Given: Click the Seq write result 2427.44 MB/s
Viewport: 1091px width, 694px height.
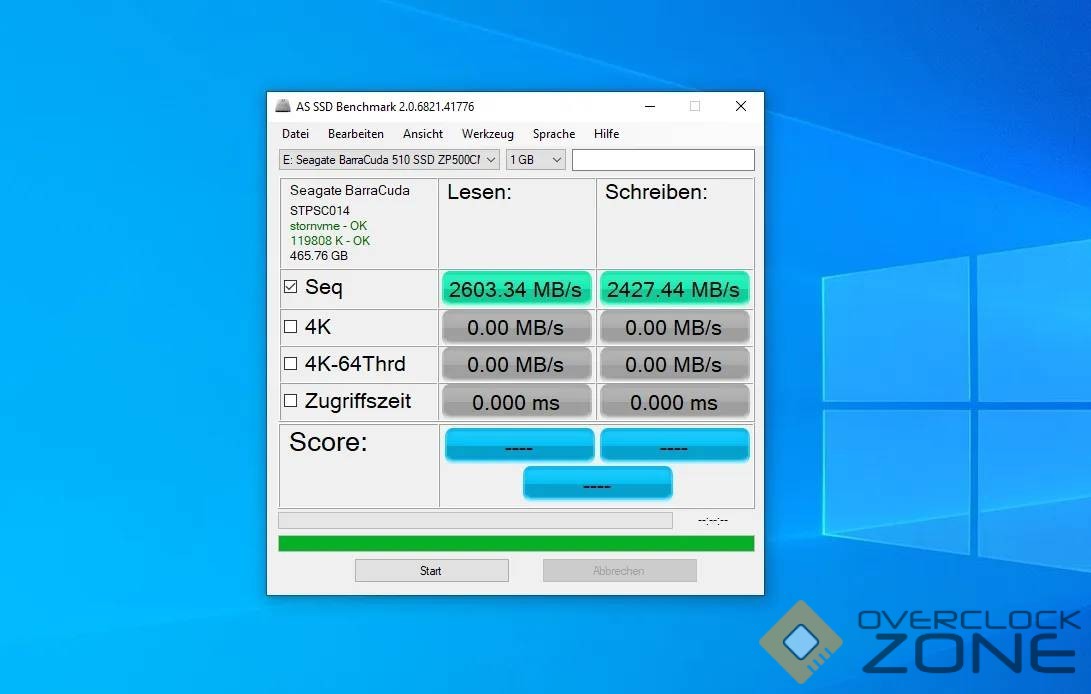Looking at the screenshot, I should [674, 289].
